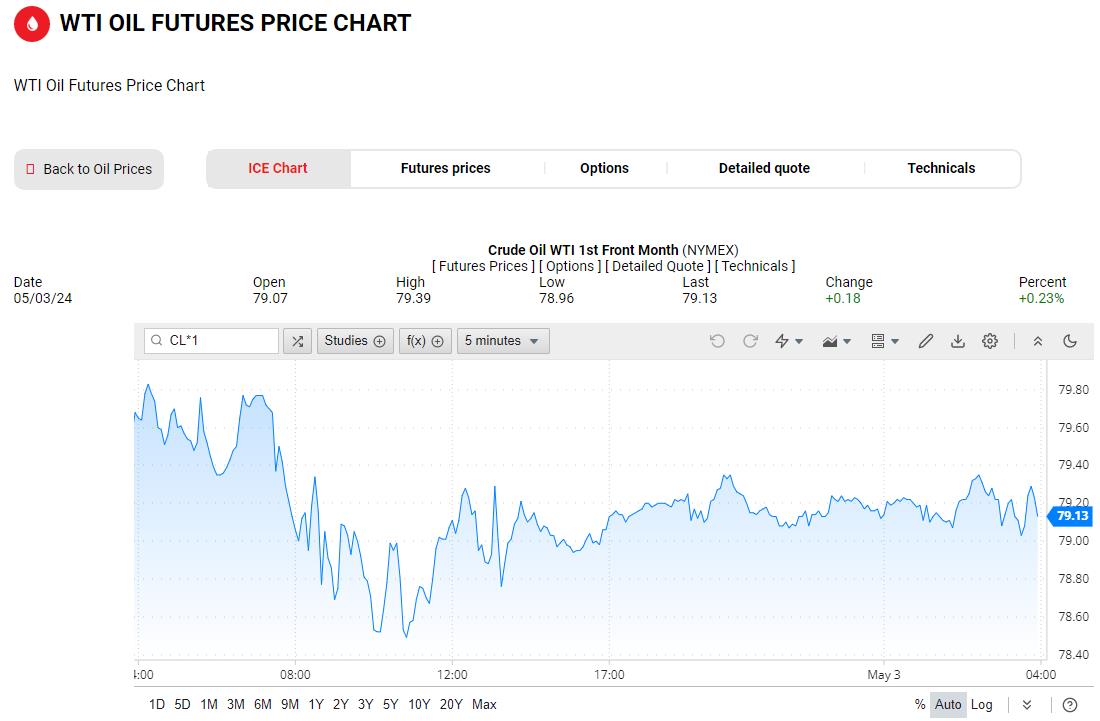Set chart range to 1D
The width and height of the screenshot is (1100, 721).
[x=156, y=704]
